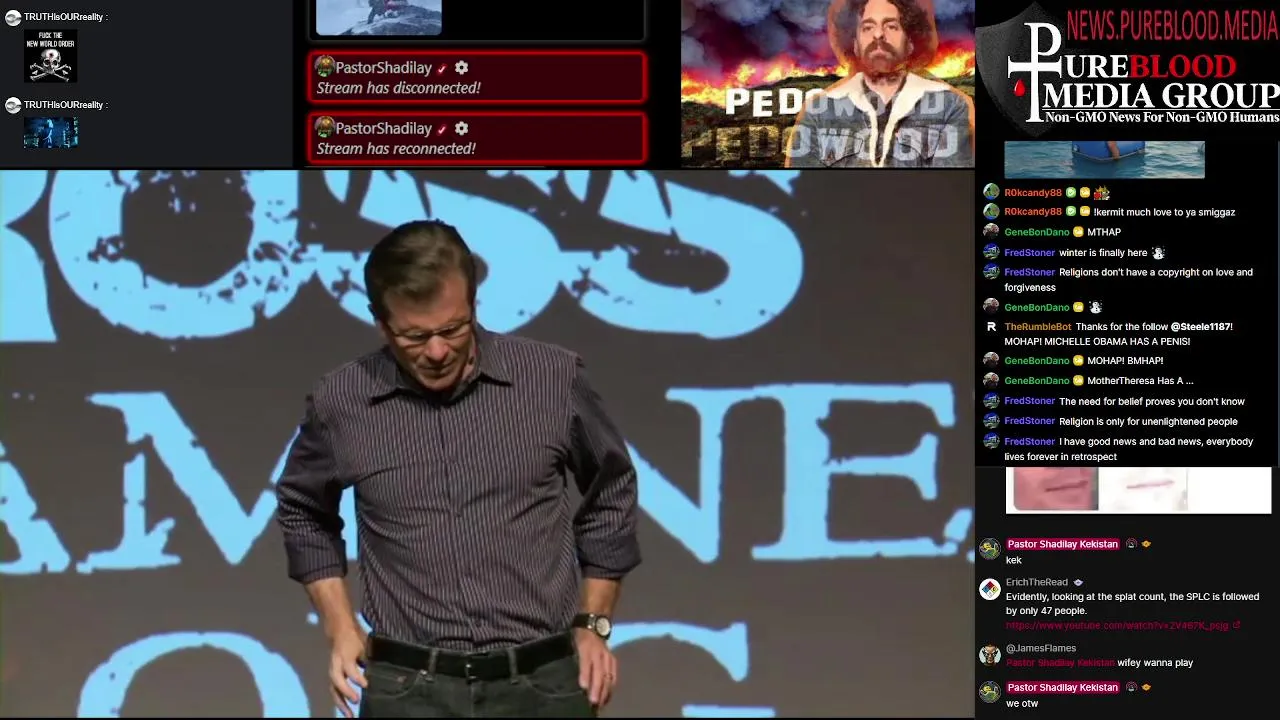Open the snowy image thumbnail above the stream alerts
The height and width of the screenshot is (720, 1280).
tap(378, 17)
